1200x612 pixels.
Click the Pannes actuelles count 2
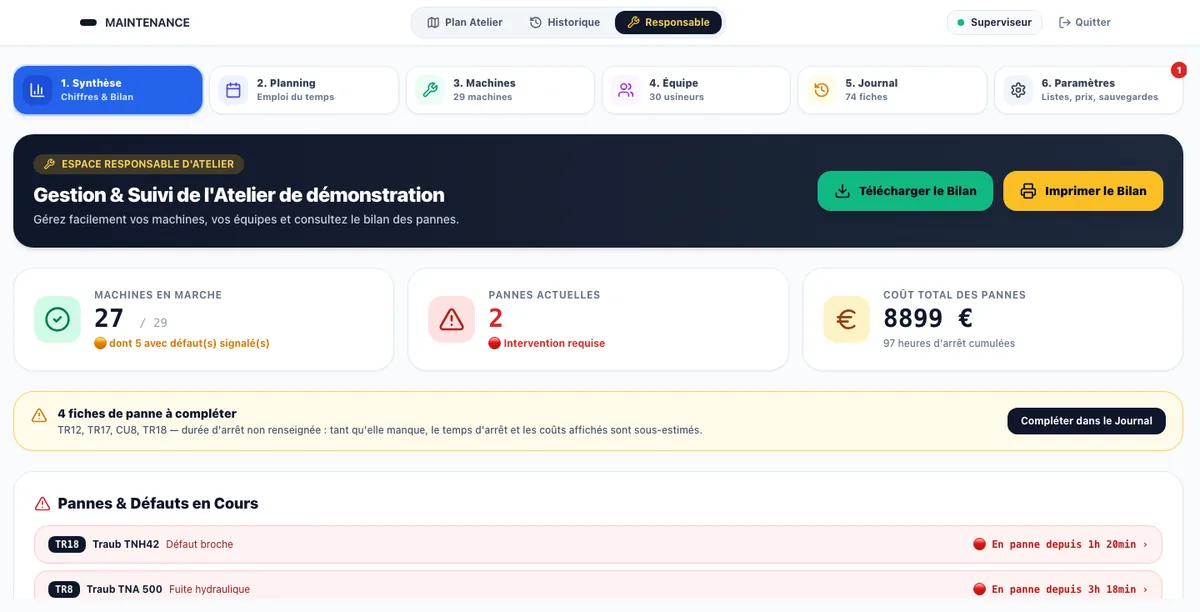[x=496, y=318]
